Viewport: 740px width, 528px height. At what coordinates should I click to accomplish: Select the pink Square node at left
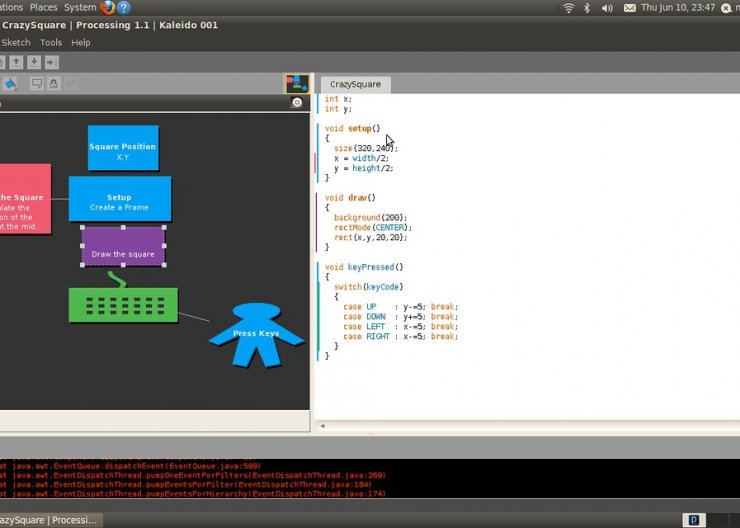click(25, 199)
